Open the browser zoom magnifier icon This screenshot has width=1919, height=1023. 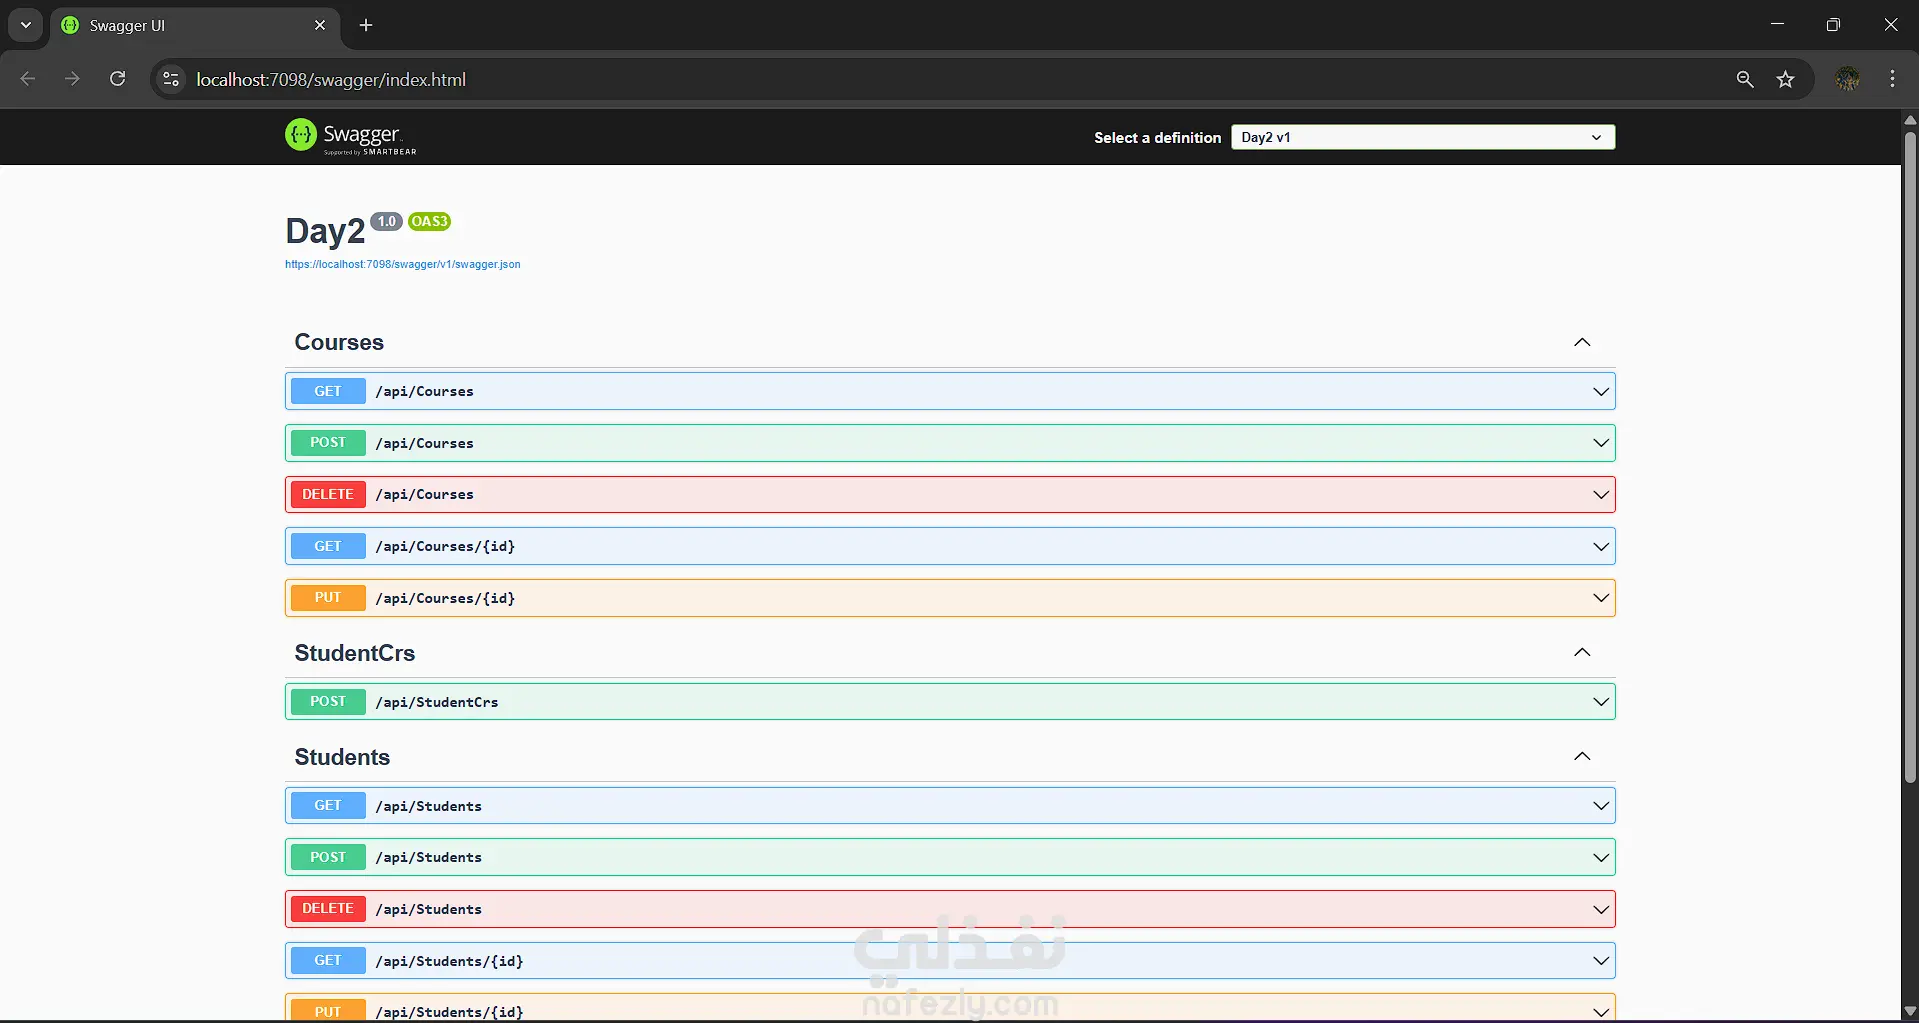pyautogui.click(x=1745, y=79)
